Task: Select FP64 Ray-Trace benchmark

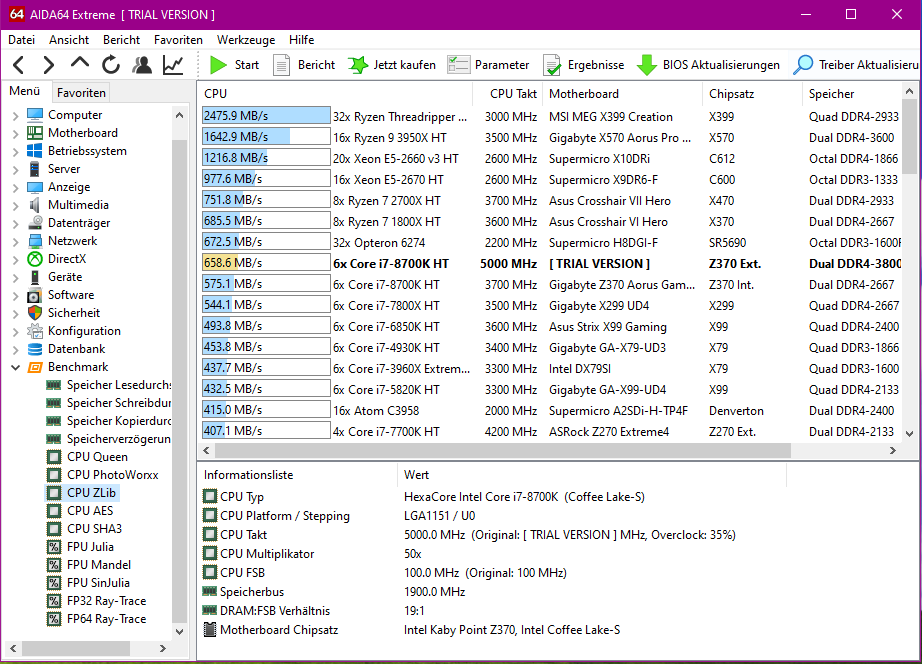Action: 106,619
